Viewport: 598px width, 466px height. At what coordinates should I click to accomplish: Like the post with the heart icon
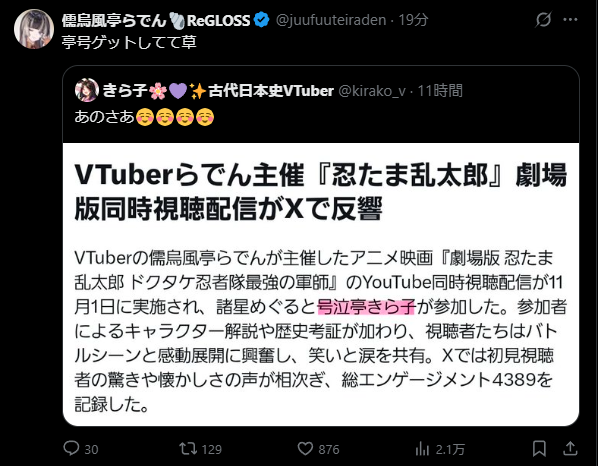[305, 448]
